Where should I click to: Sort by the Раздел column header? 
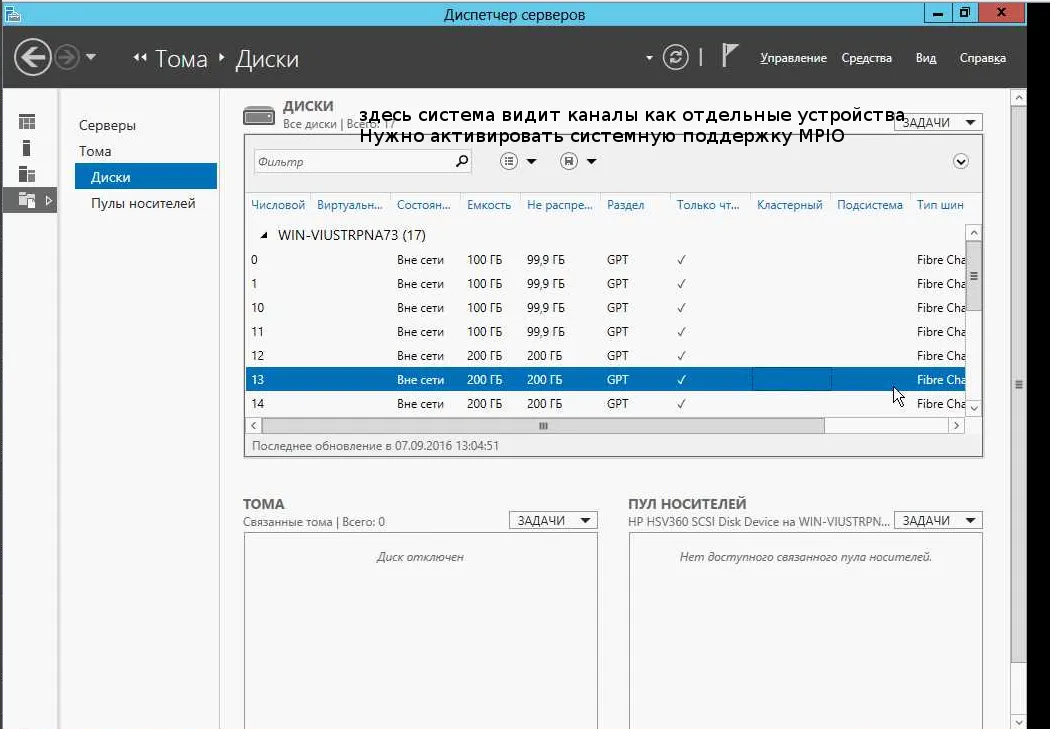click(x=625, y=205)
